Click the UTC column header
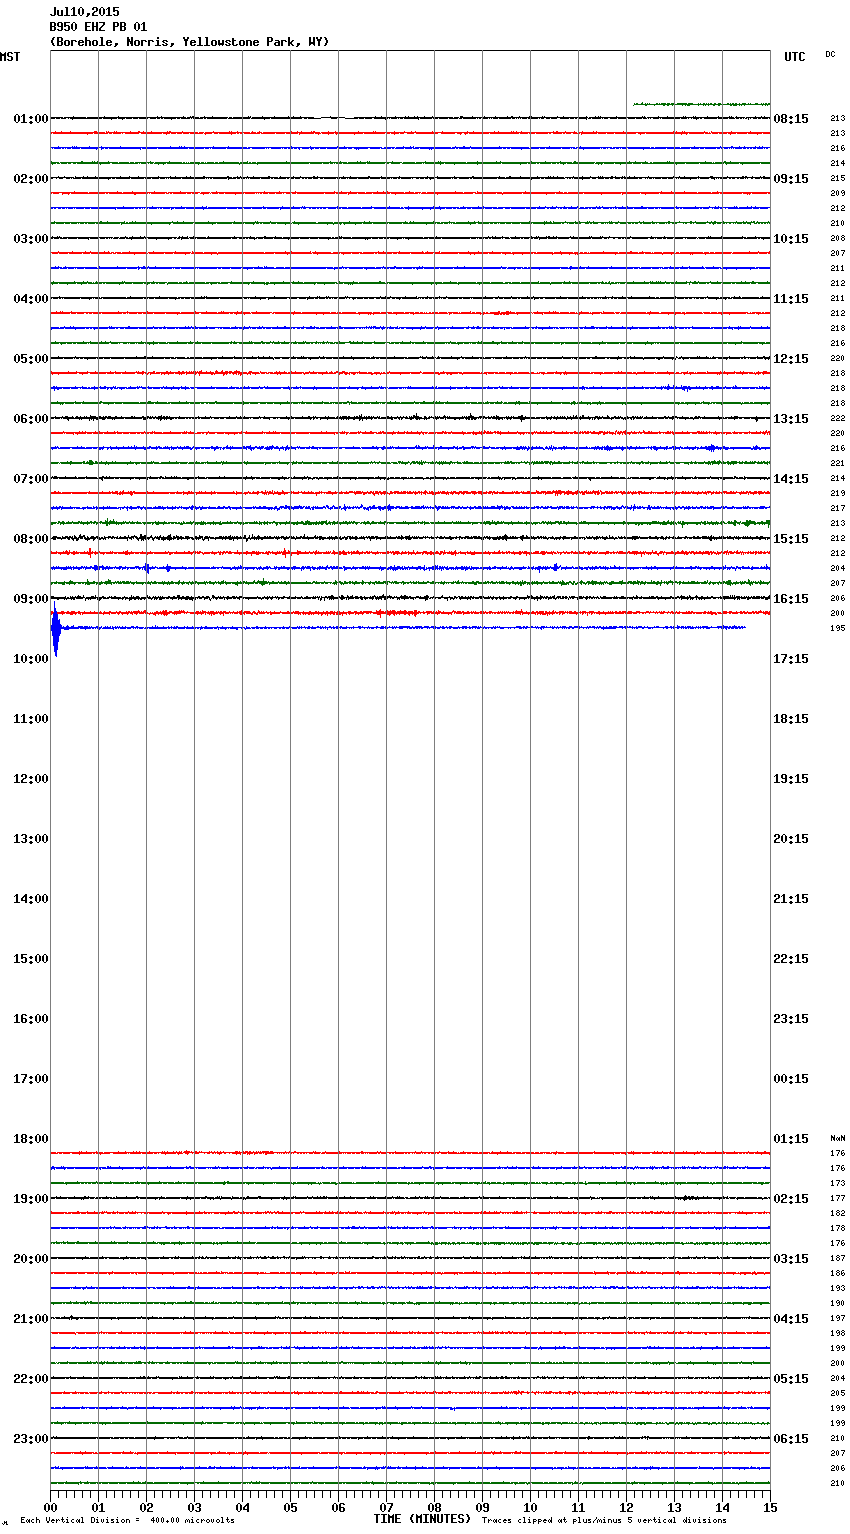The width and height of the screenshot is (850, 1534). [794, 57]
